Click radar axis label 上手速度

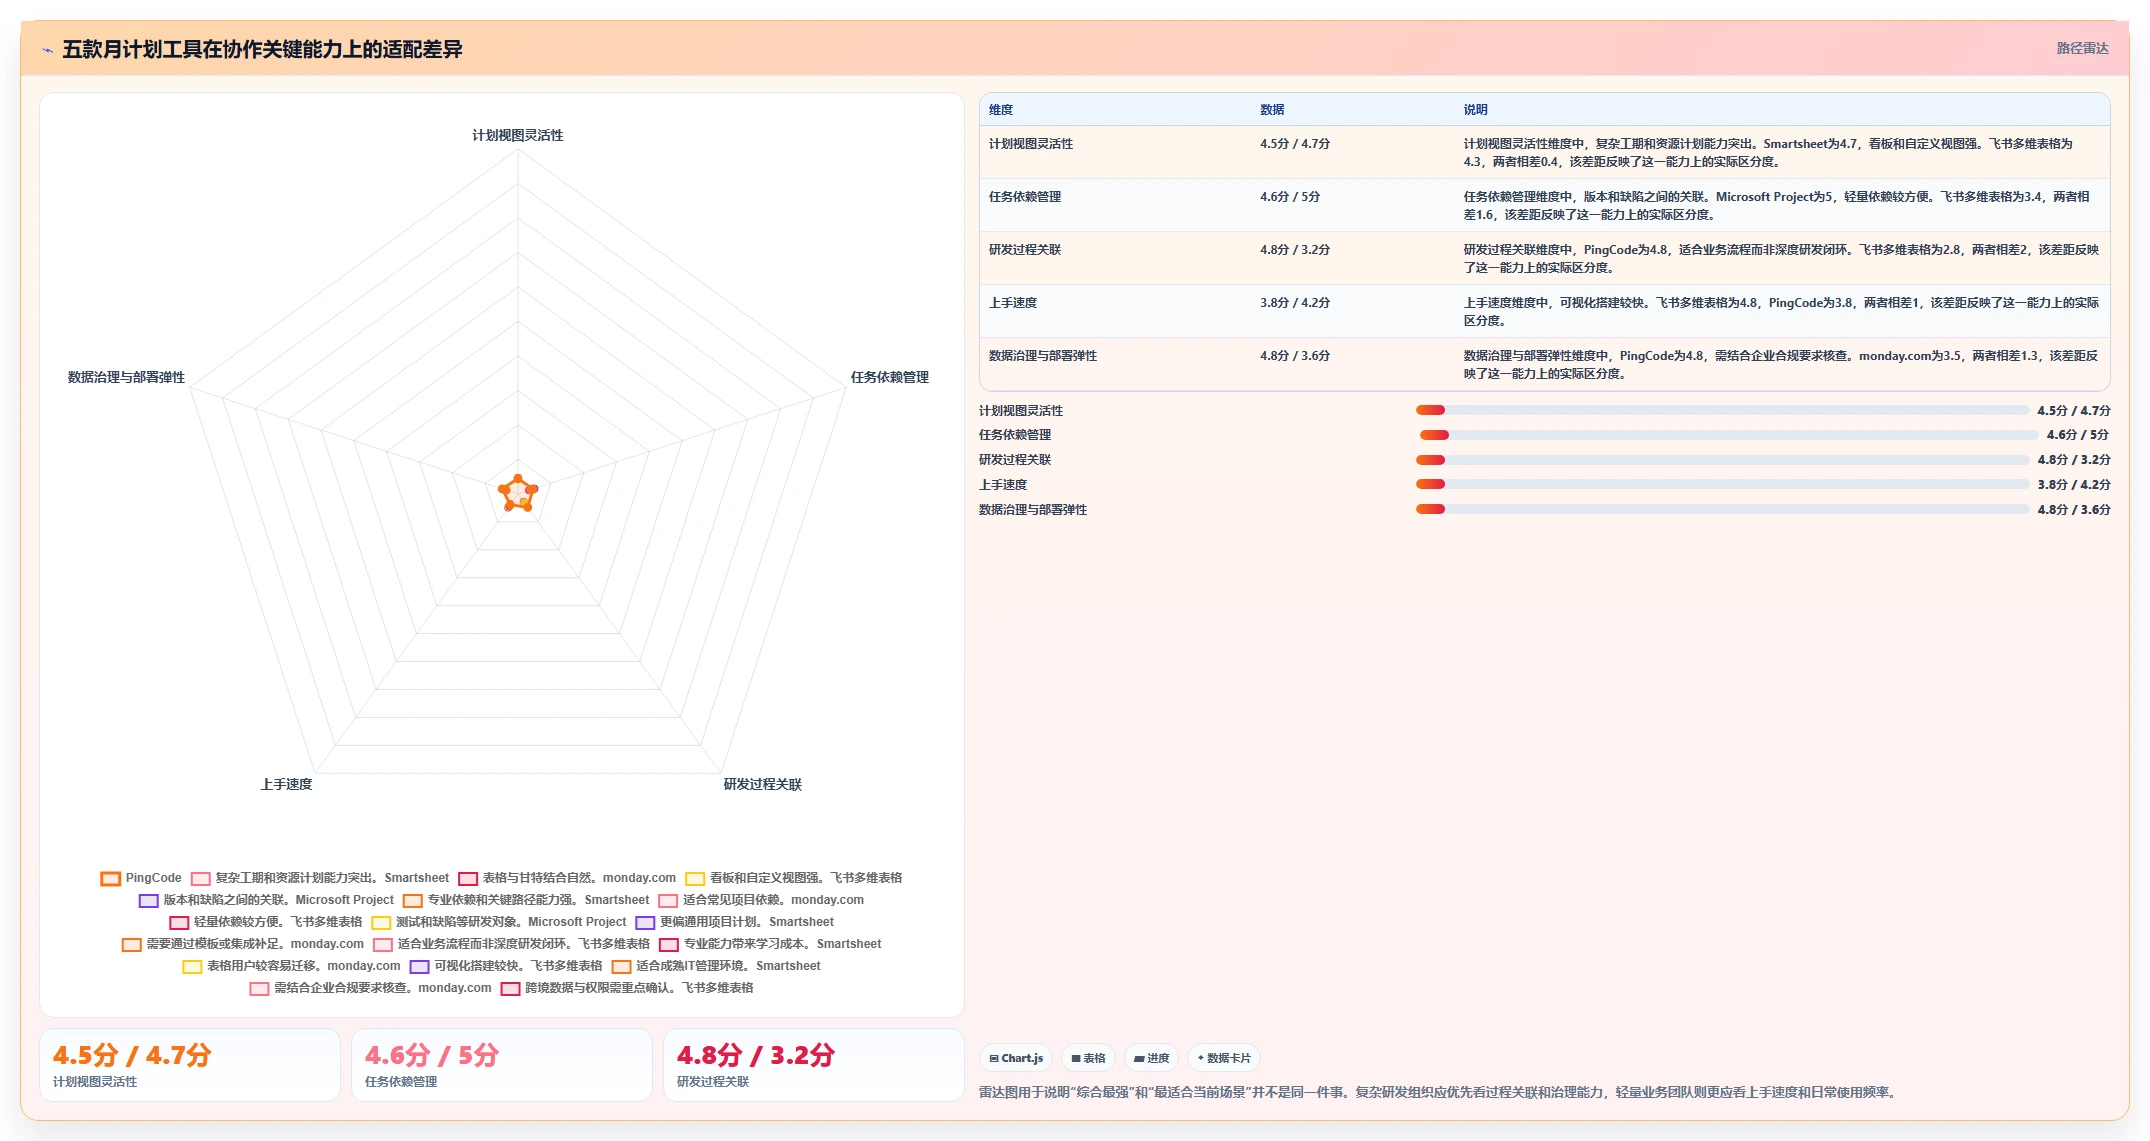[x=287, y=784]
